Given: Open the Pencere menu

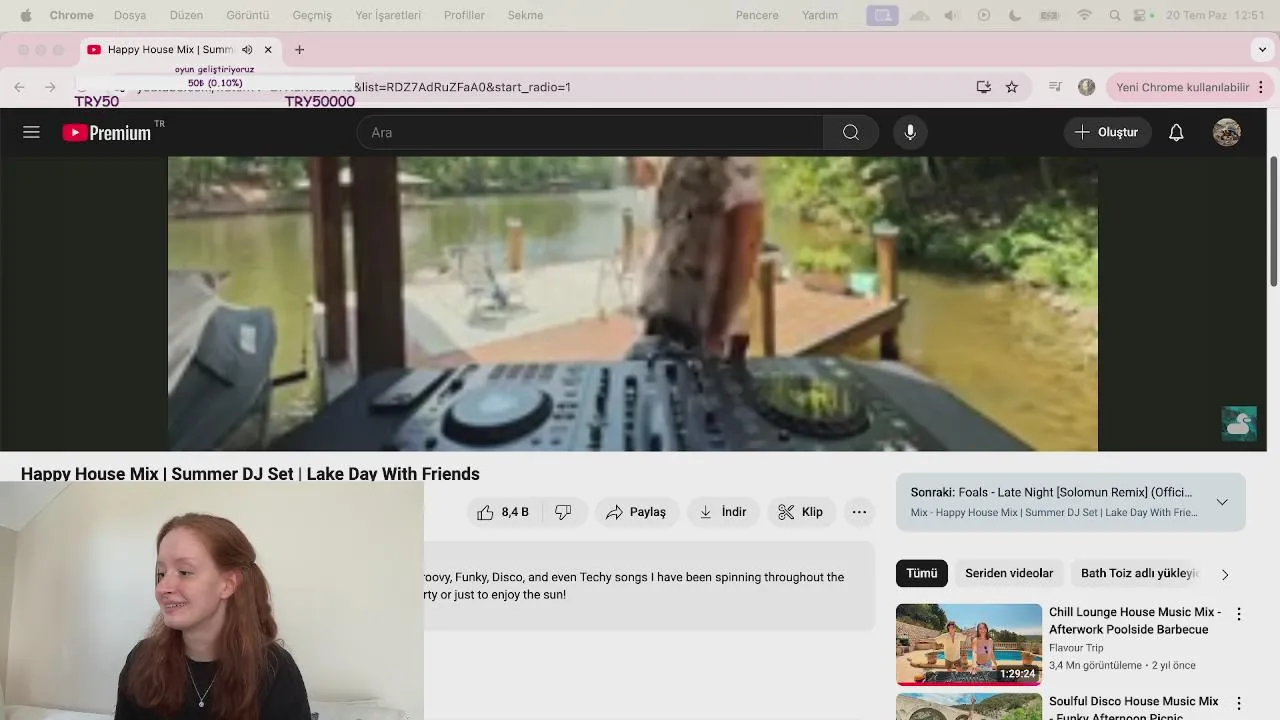Looking at the screenshot, I should (x=757, y=15).
